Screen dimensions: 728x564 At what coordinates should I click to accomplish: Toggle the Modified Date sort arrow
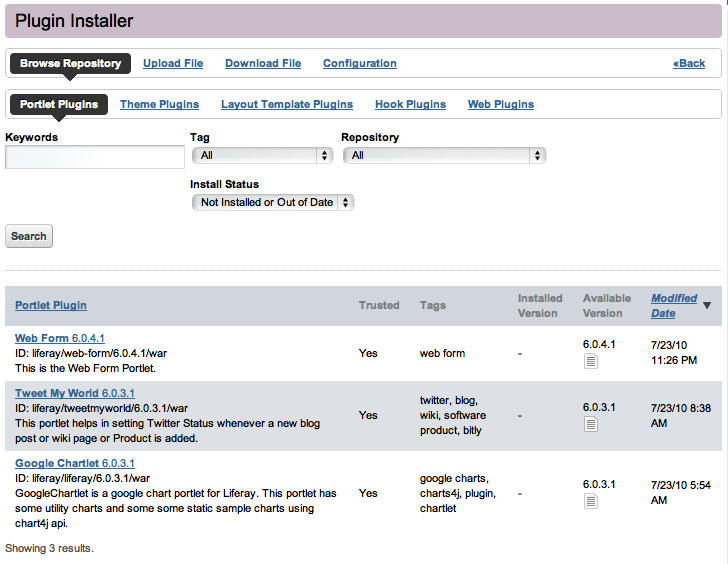(x=707, y=305)
